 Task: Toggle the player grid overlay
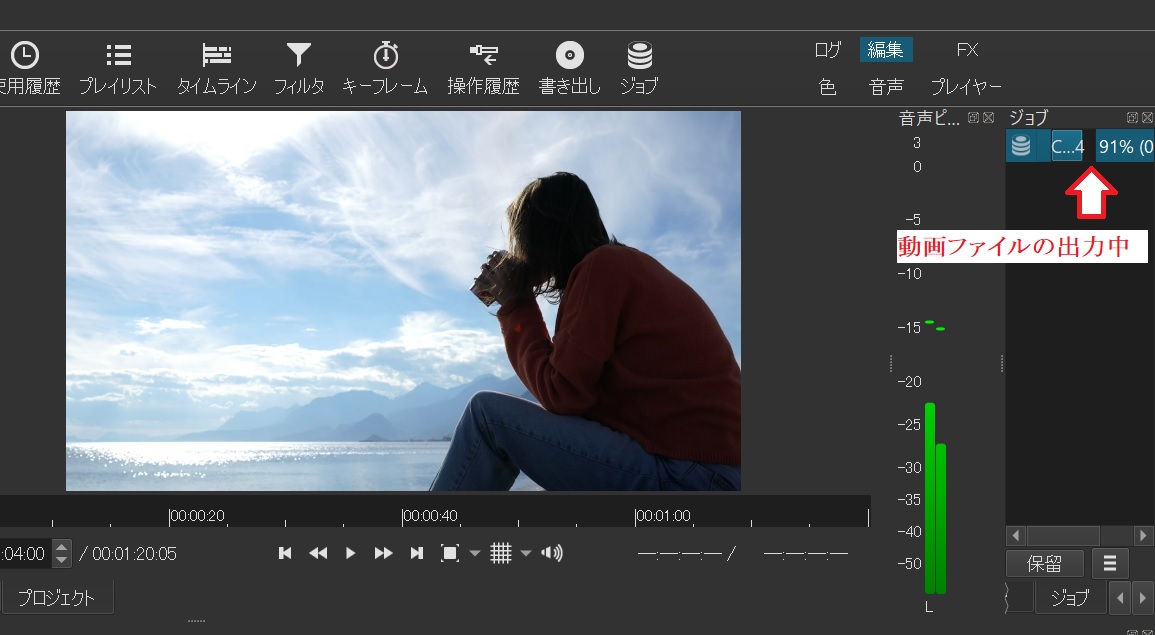501,553
